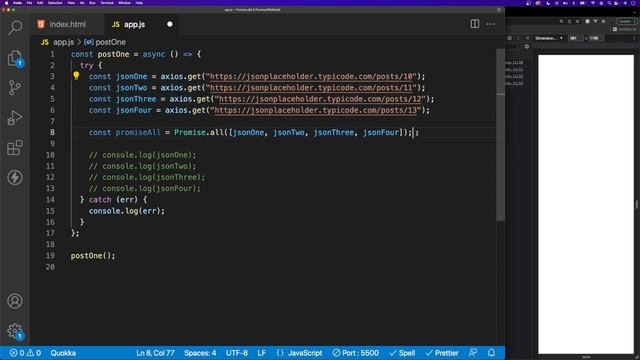Open the Source Control view
Viewport: 640px width, 360px height.
tap(15, 88)
